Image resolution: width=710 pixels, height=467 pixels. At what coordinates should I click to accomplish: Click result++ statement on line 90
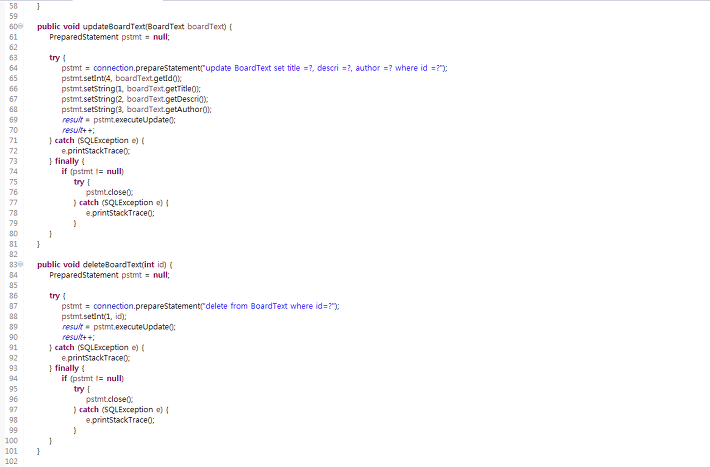click(x=78, y=337)
